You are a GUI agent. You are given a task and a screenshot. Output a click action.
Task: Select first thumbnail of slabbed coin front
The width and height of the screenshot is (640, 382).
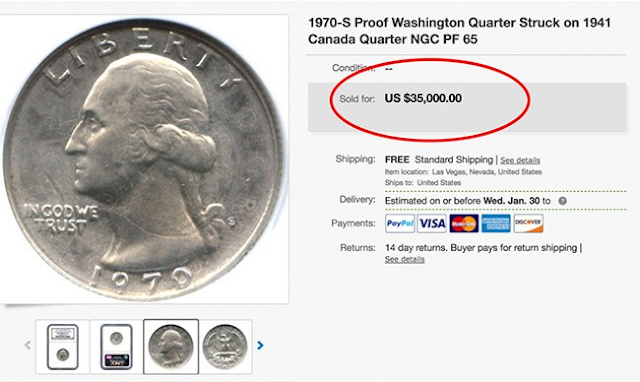pyautogui.click(x=62, y=347)
